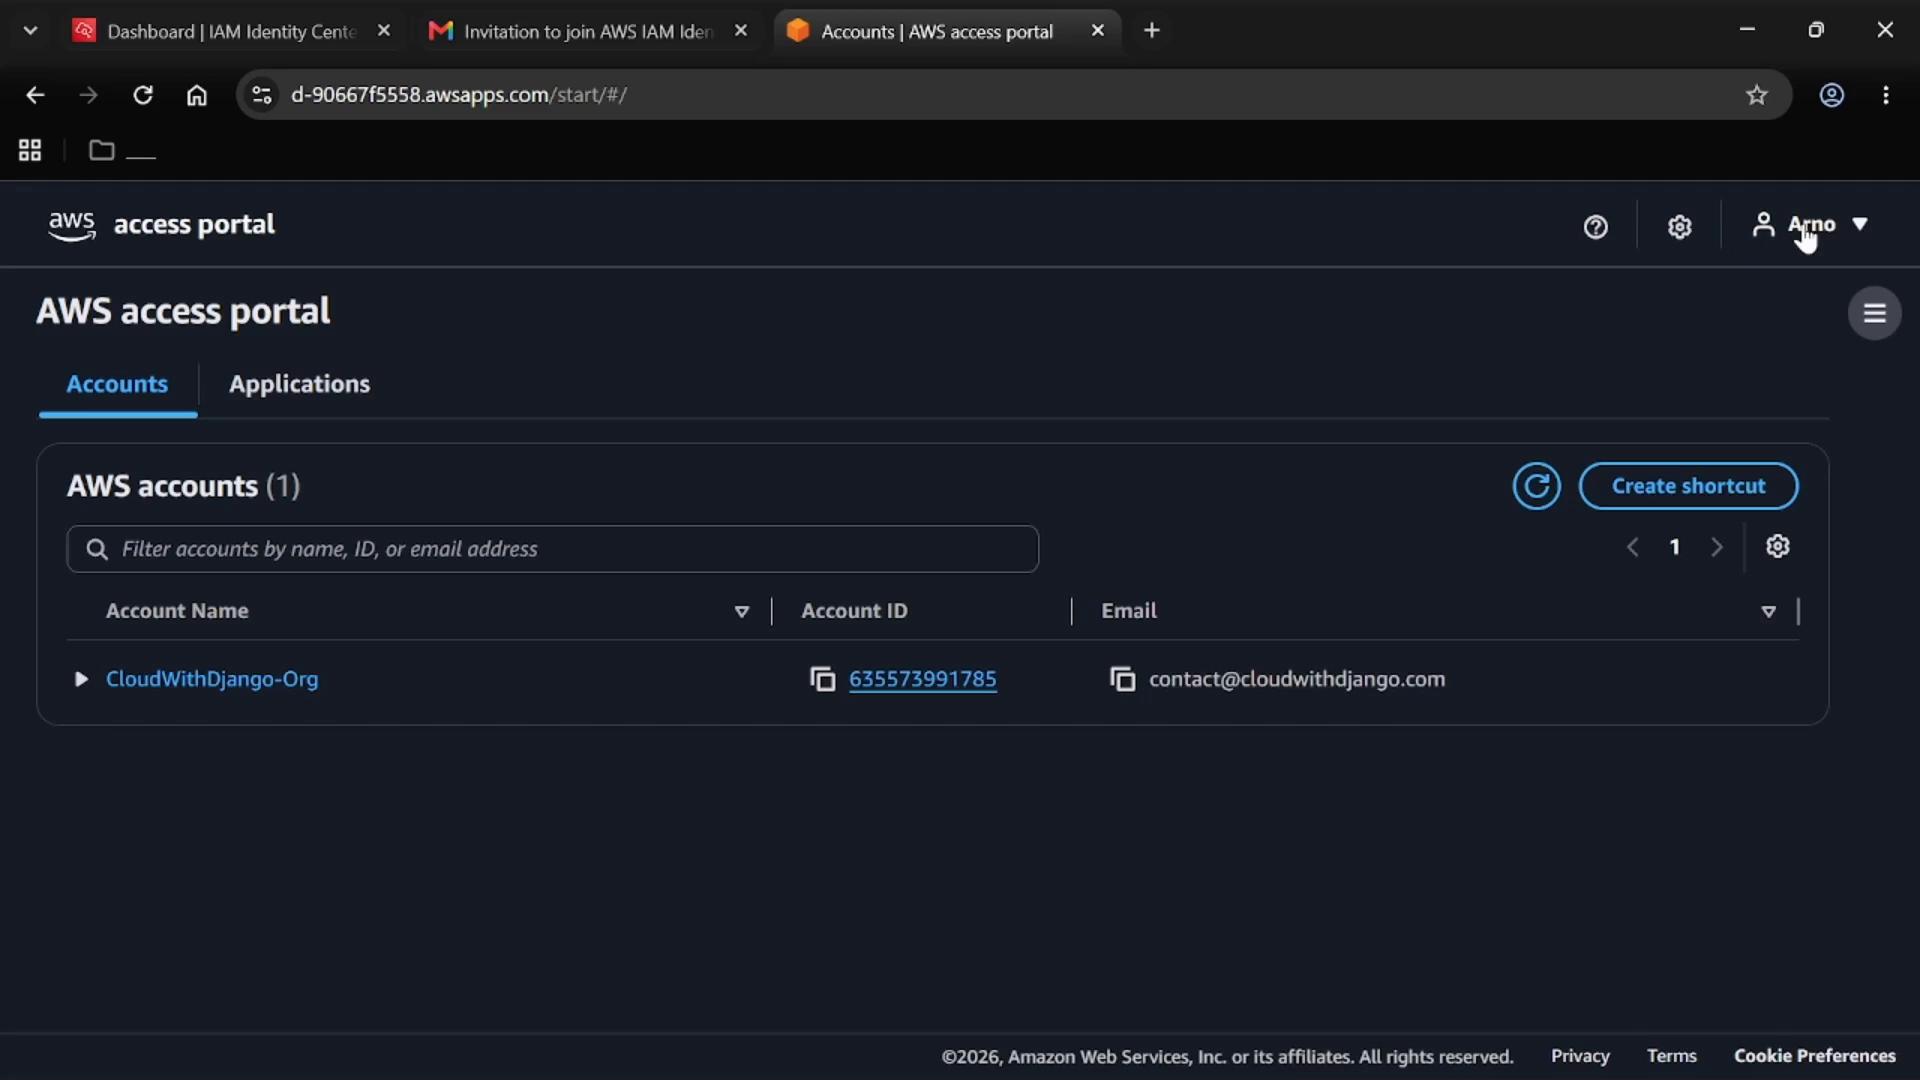Switch to Dashboard IAM Identity Center tab

[x=230, y=31]
